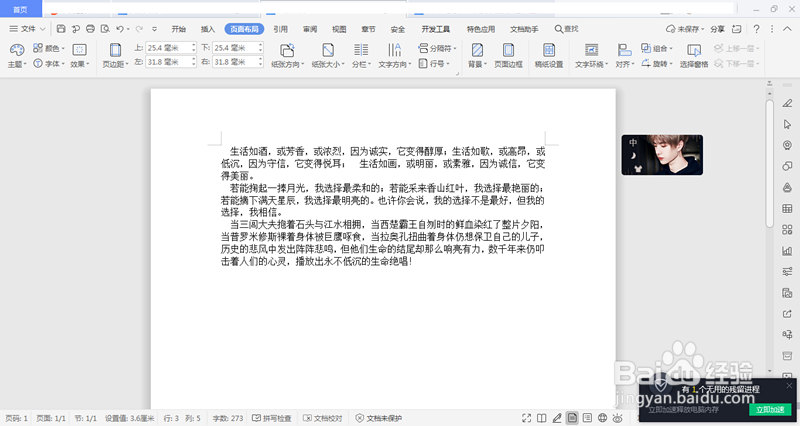Viewport: 800px width, 426px height.
Task: Click the vertical scrollbar thumb
Action: tap(770, 163)
